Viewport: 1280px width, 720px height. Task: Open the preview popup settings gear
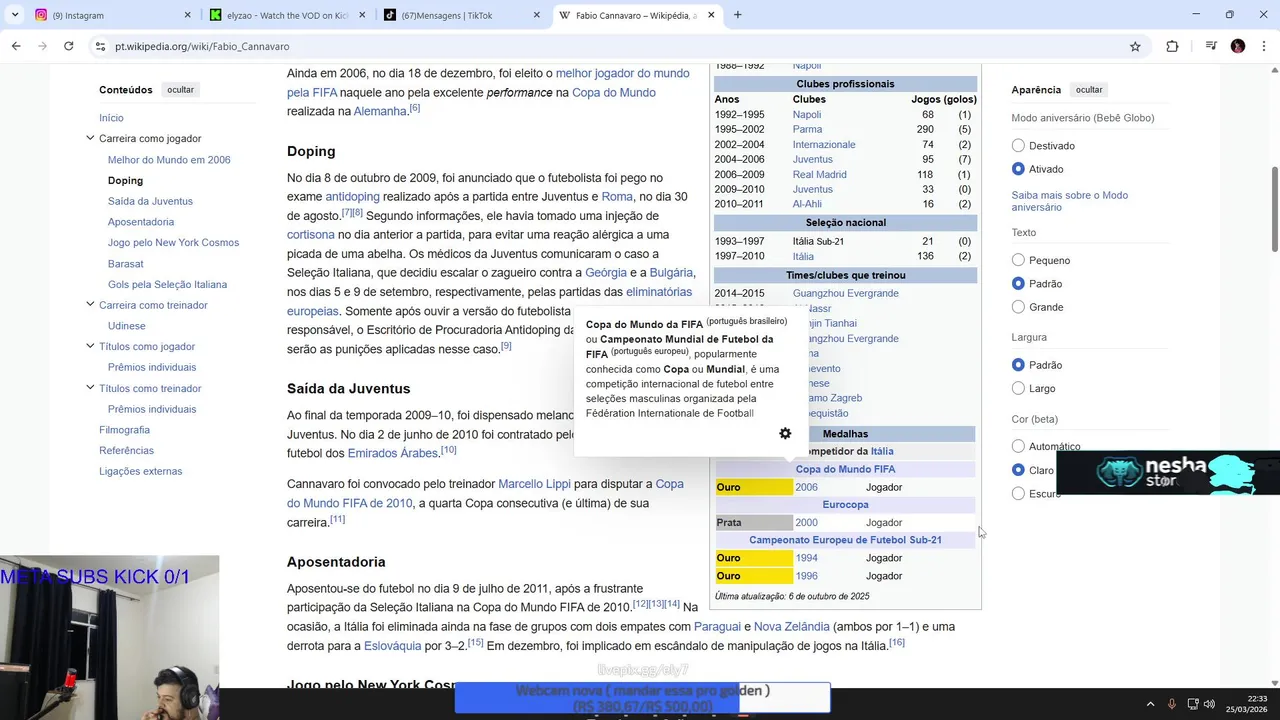tap(785, 433)
